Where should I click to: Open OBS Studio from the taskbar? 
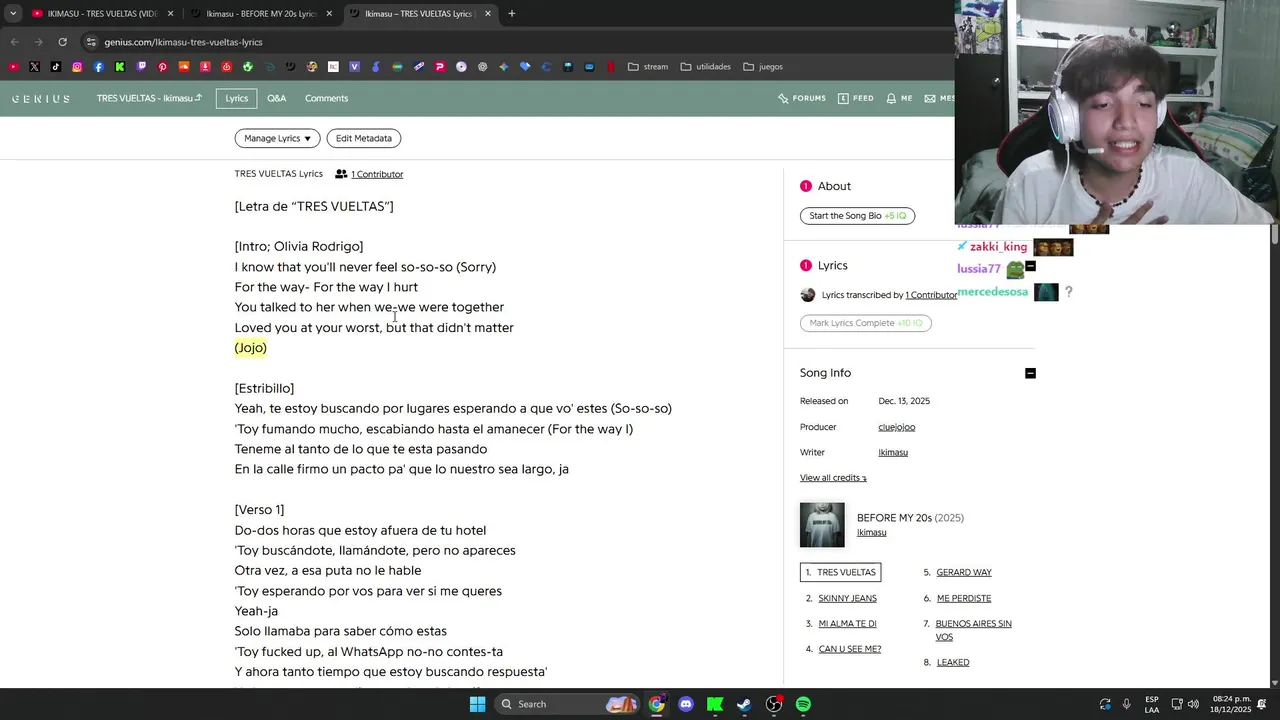(x=774, y=704)
